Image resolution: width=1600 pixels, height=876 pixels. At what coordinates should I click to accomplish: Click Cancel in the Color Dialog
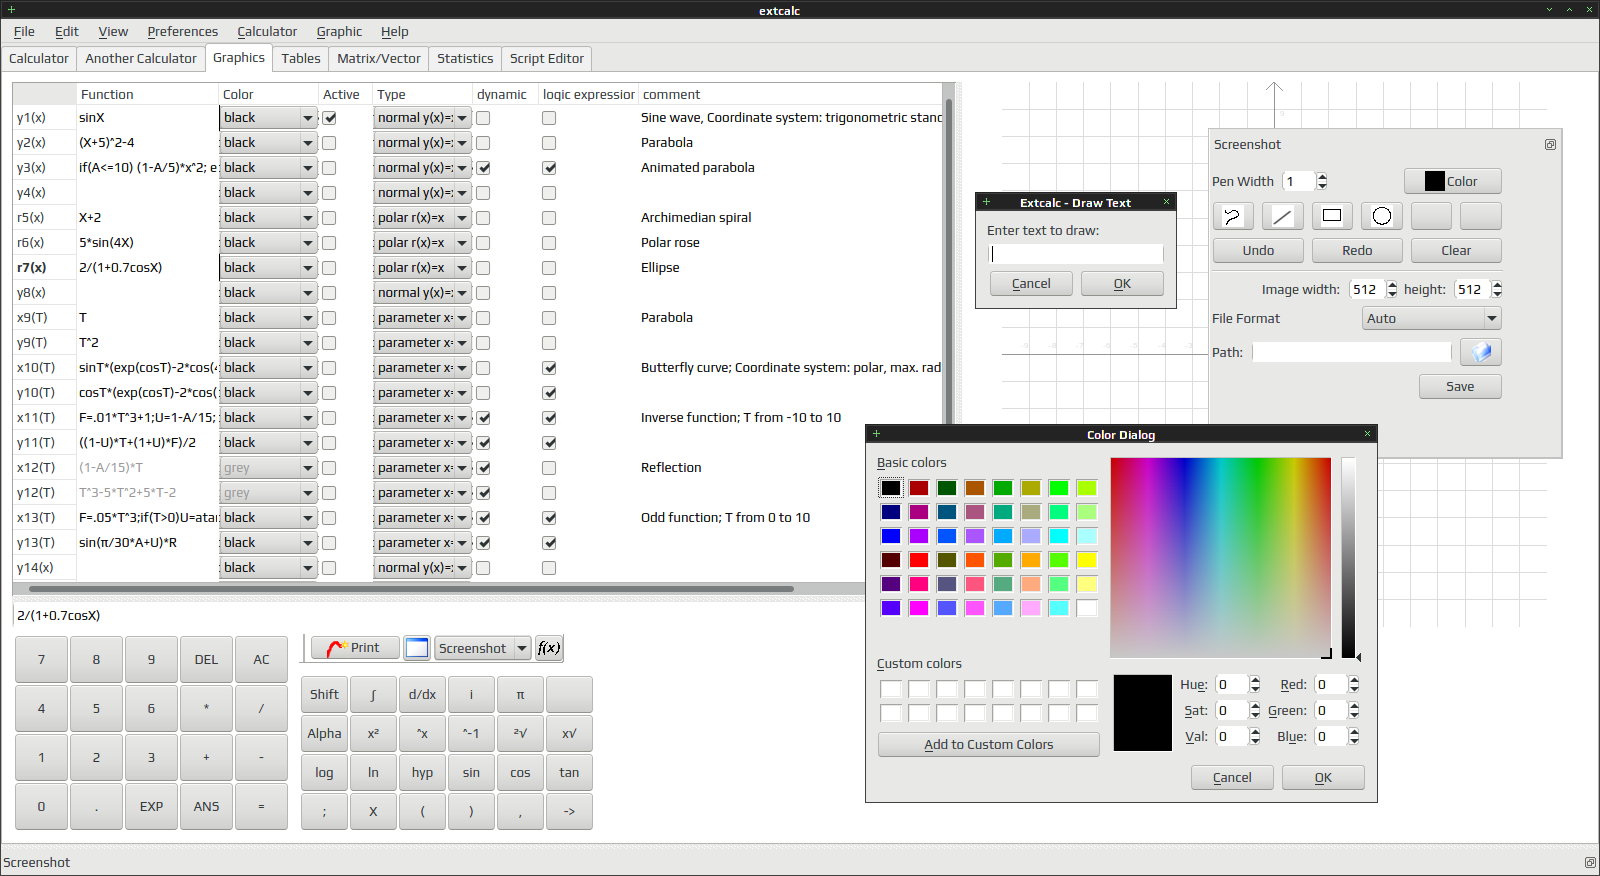(x=1232, y=778)
